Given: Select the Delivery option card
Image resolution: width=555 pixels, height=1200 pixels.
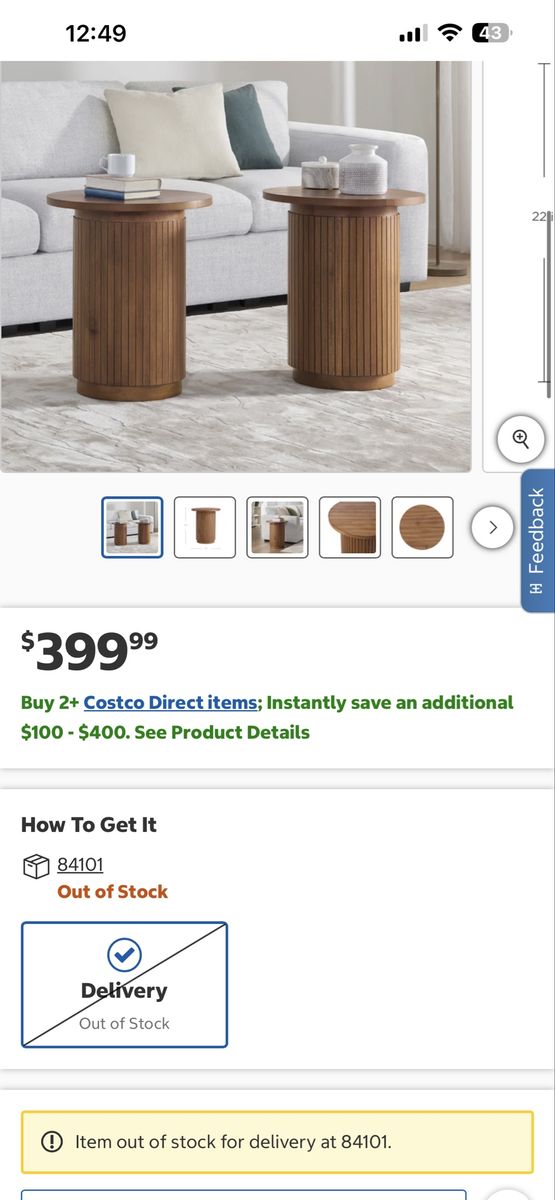Looking at the screenshot, I should (x=125, y=985).
